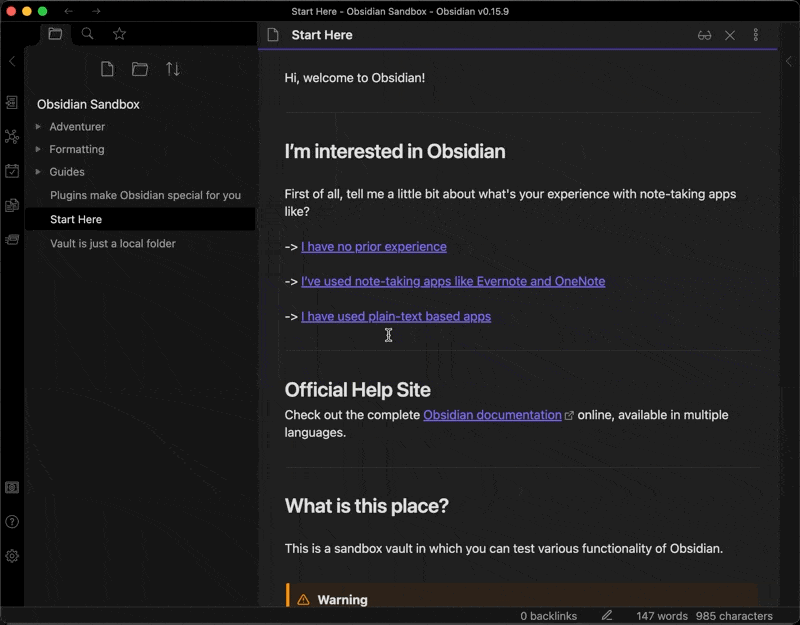
Task: Click the Warning callout title
Action: click(342, 599)
